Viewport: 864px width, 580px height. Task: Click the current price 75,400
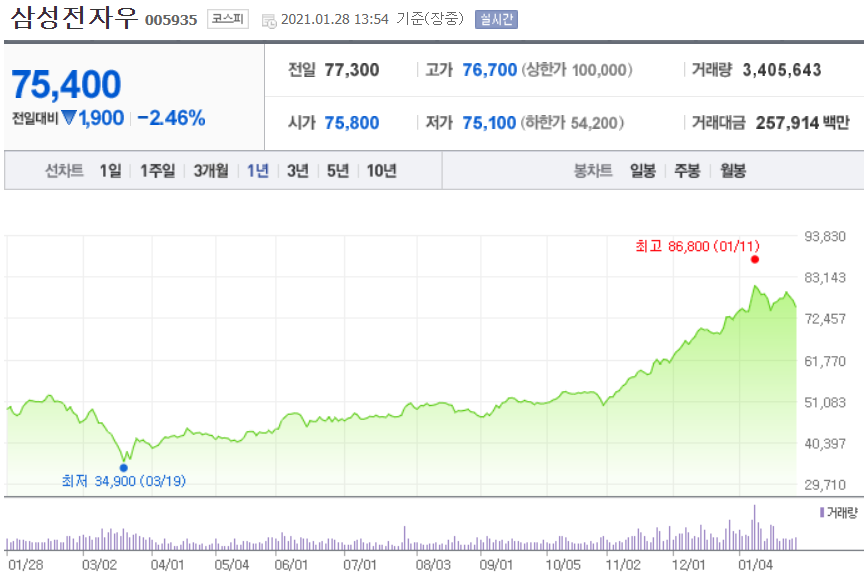click(x=66, y=84)
